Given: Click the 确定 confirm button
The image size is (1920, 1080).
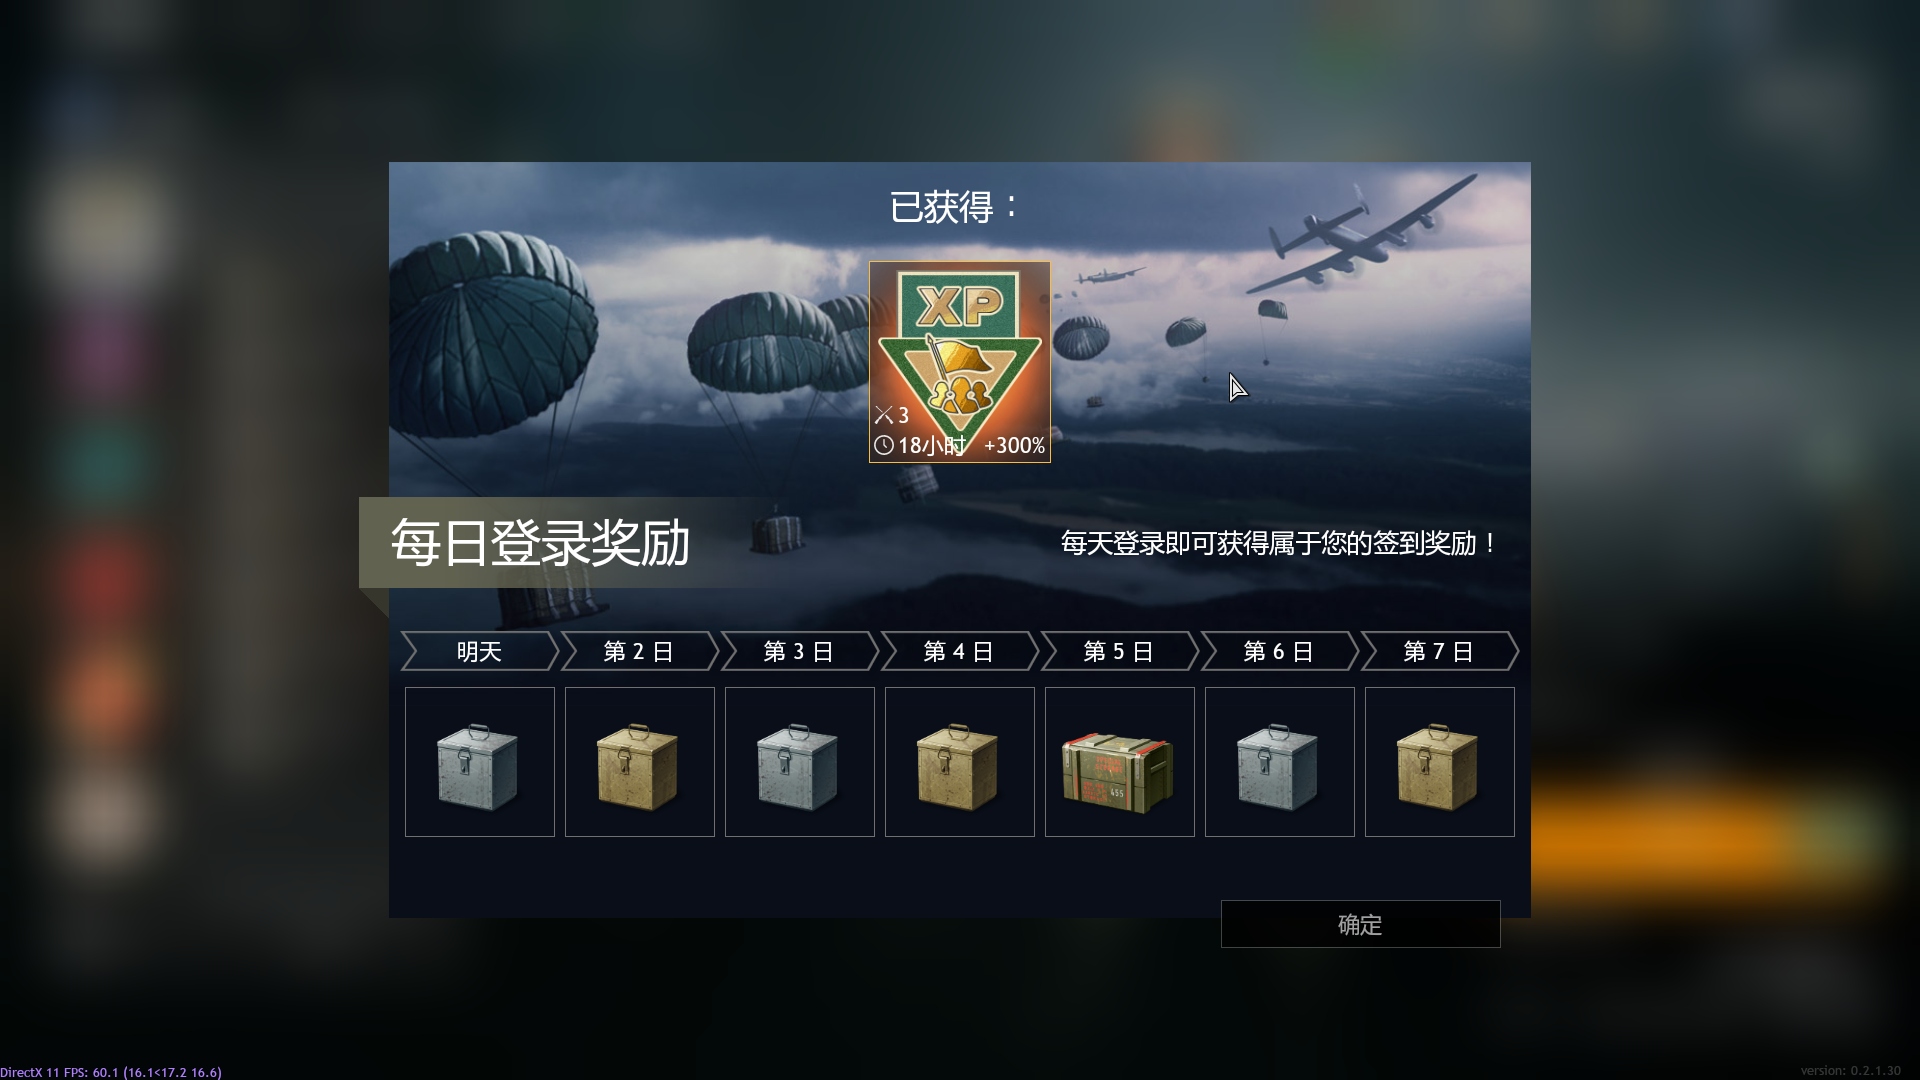Looking at the screenshot, I should point(1360,924).
